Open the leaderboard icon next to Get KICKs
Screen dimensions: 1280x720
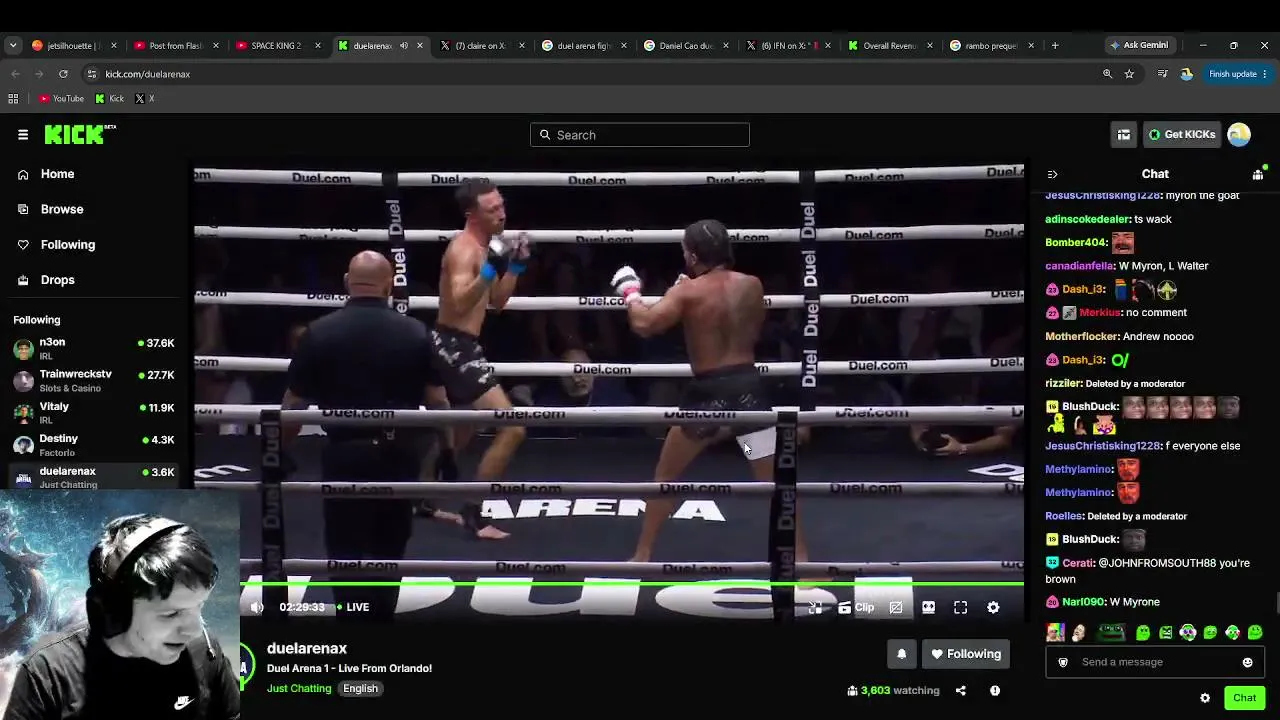(x=1124, y=135)
